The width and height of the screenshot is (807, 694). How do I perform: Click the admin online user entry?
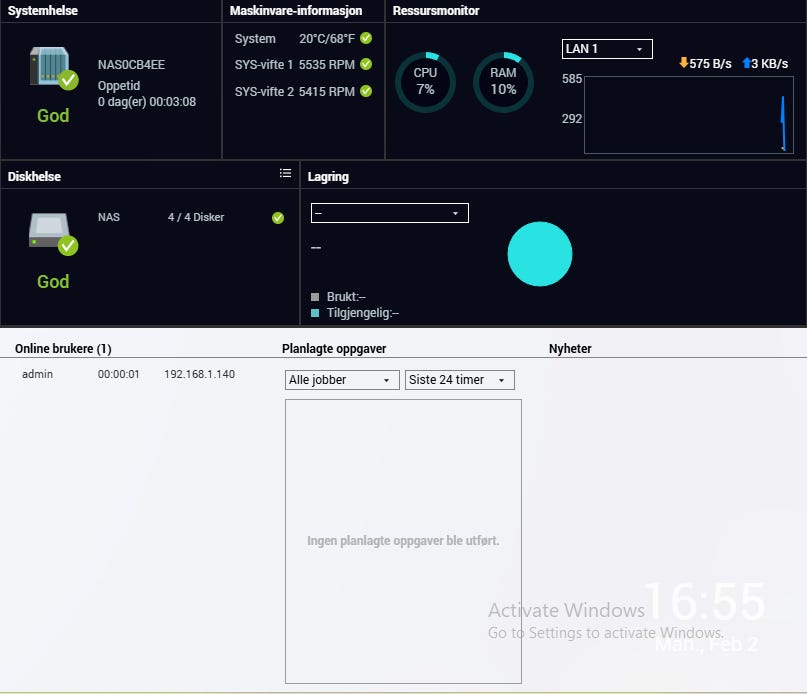pyautogui.click(x=38, y=374)
